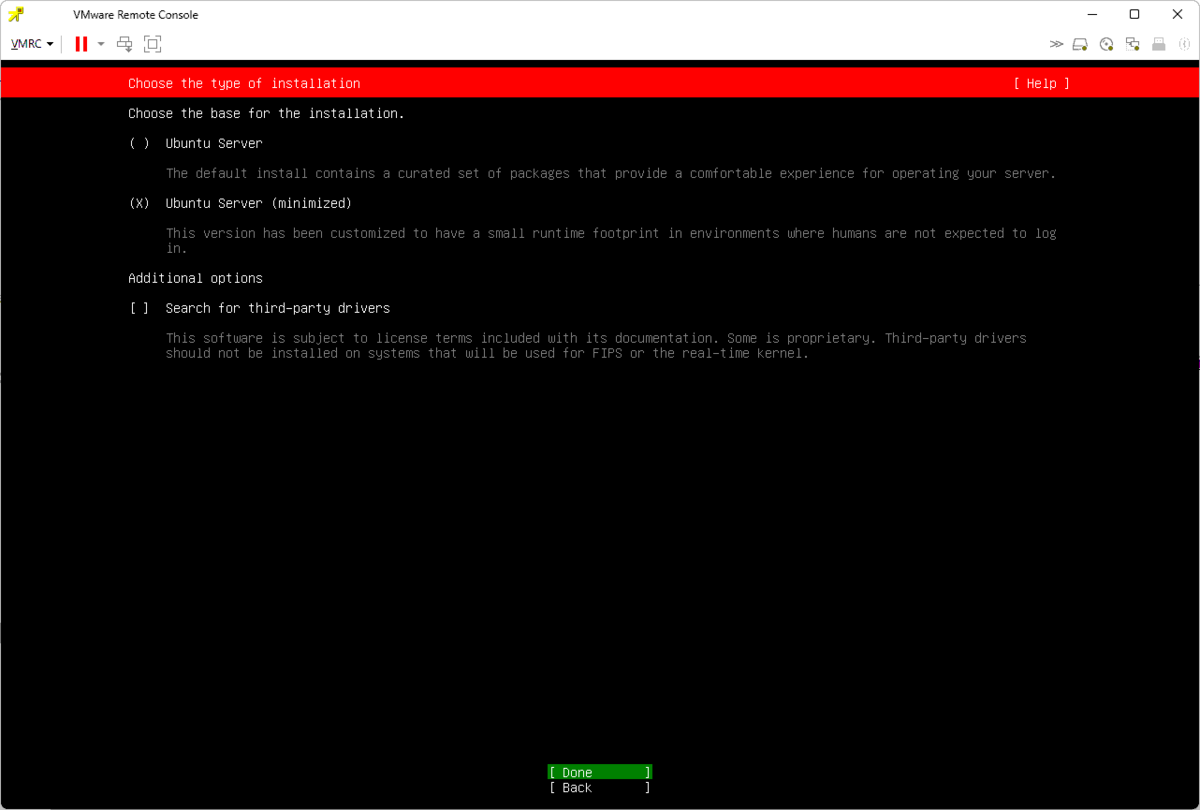Close the VMware Remote Console window
The width and height of the screenshot is (1200, 810).
[x=1177, y=14]
